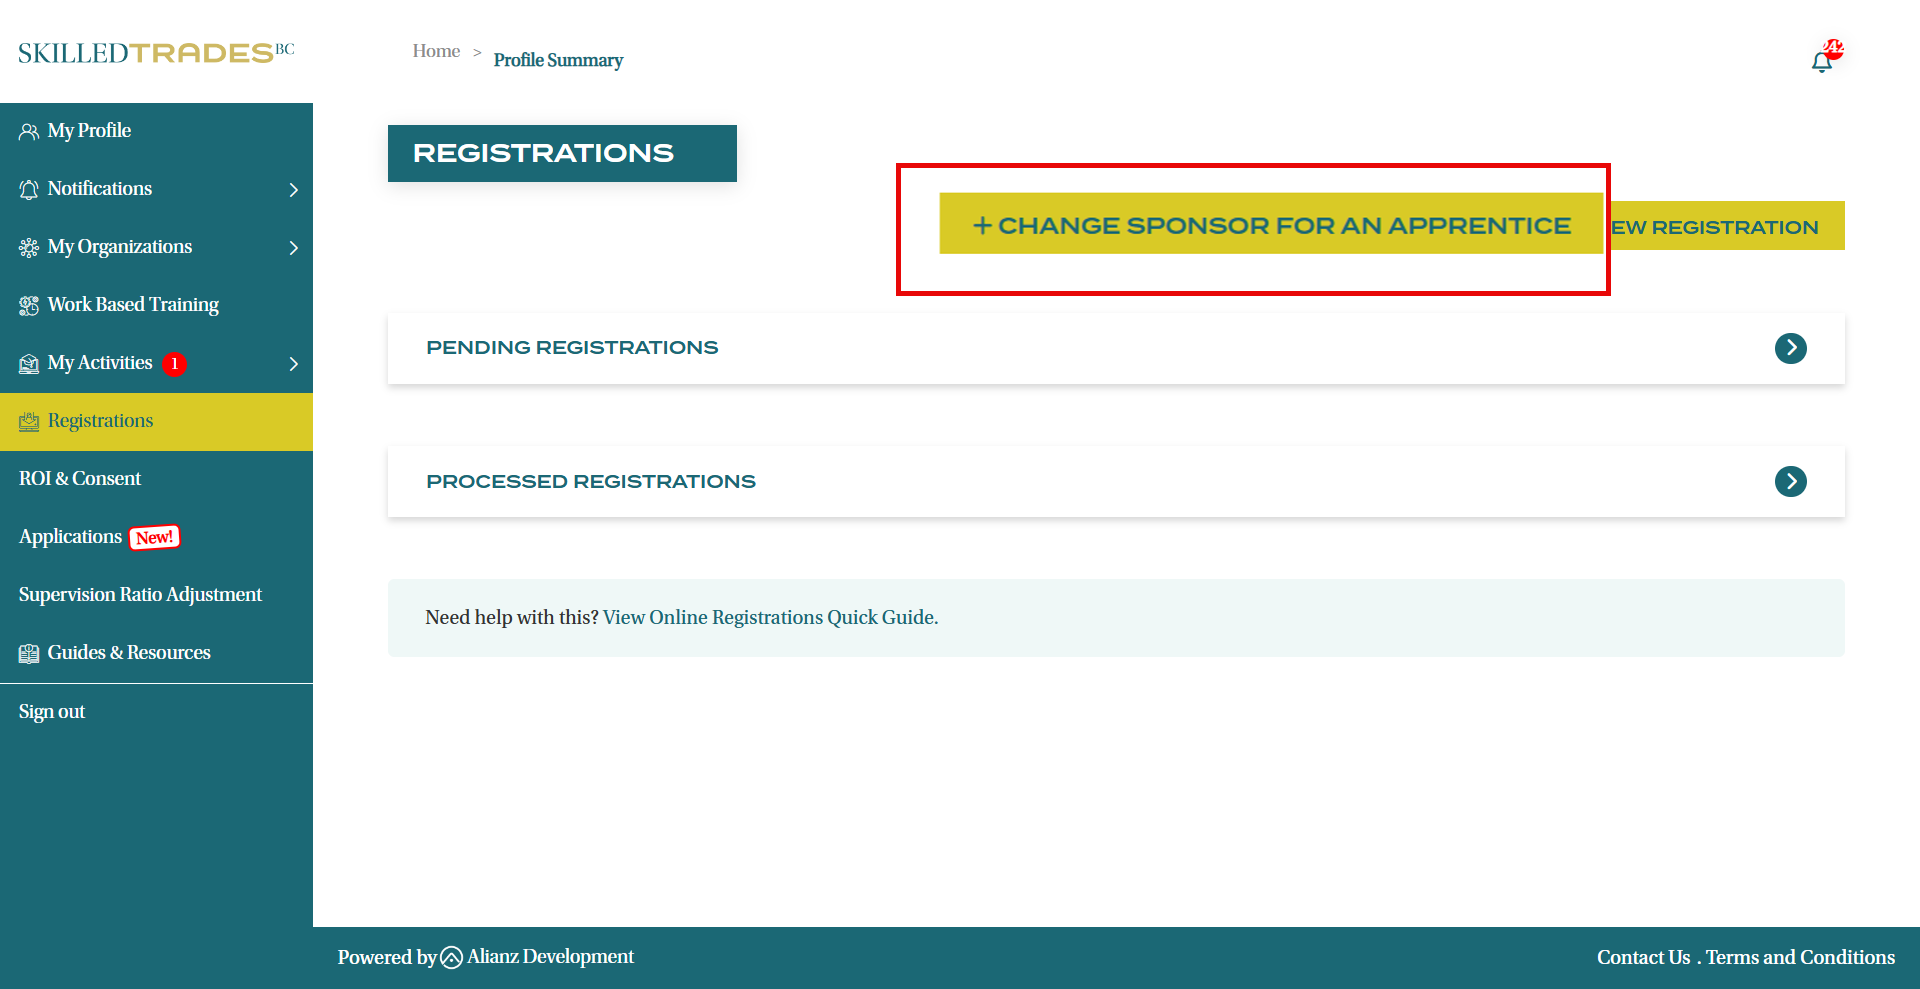The width and height of the screenshot is (1920, 989).
Task: Expand the My Organizations submenu chevron
Action: [293, 248]
